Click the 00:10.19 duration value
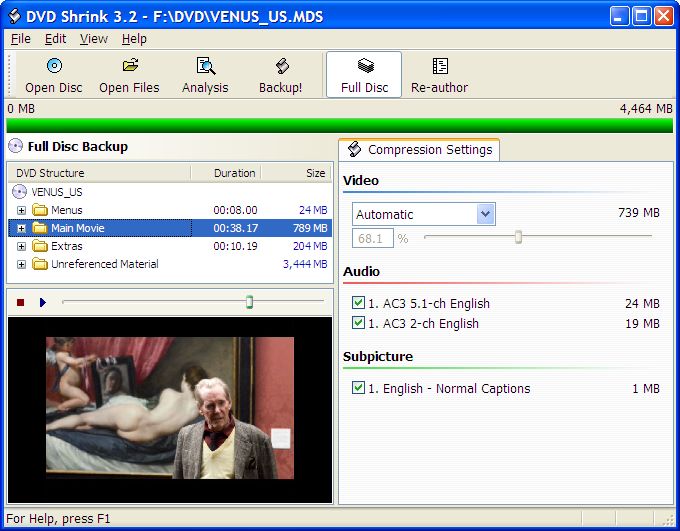680x531 pixels. pyautogui.click(x=235, y=246)
